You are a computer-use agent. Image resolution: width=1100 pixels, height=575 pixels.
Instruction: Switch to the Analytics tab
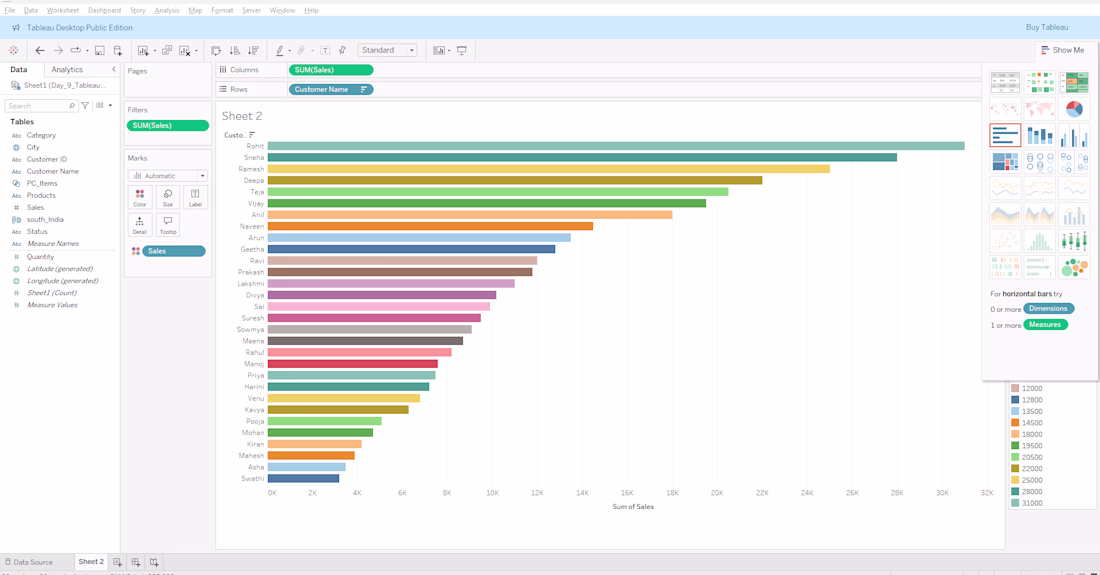[67, 69]
